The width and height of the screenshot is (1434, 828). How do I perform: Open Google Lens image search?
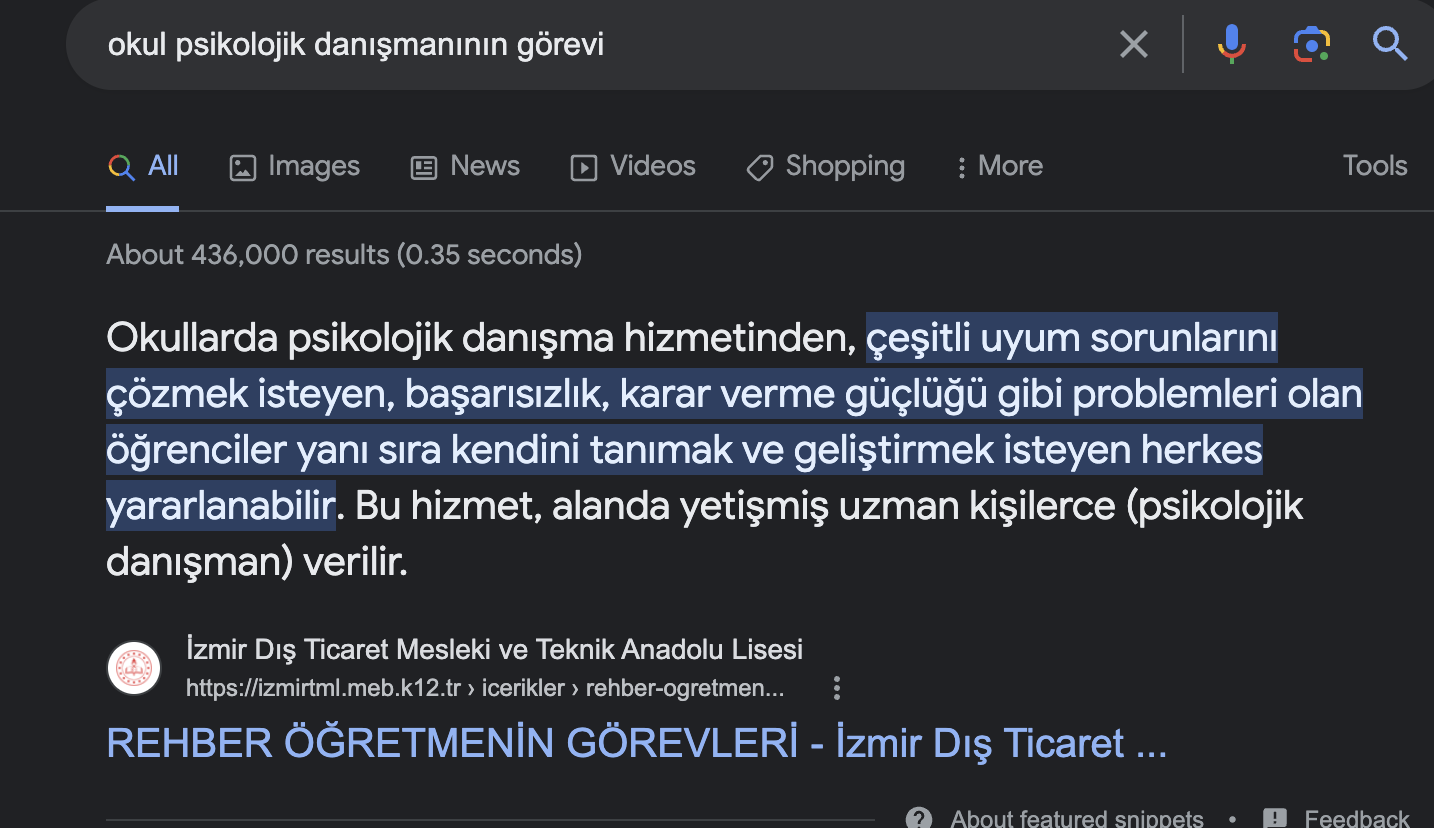coord(1311,44)
